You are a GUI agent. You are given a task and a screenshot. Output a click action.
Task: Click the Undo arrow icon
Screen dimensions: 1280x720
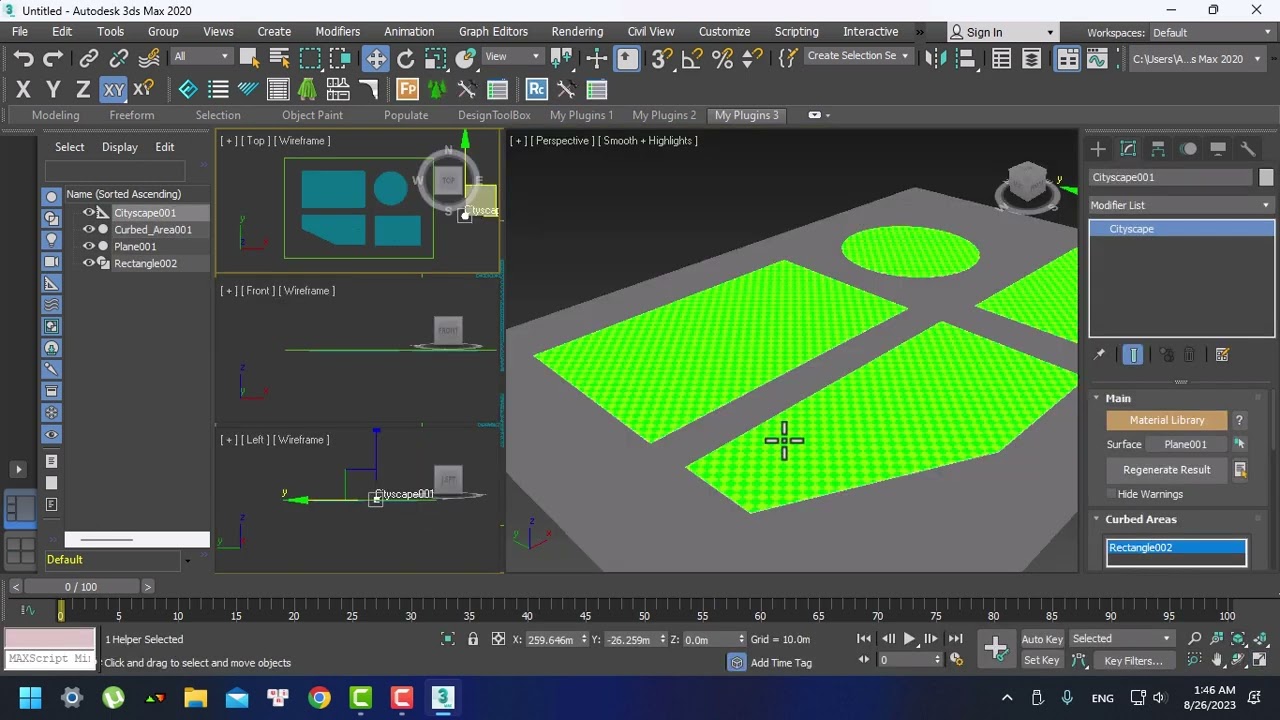pos(24,59)
